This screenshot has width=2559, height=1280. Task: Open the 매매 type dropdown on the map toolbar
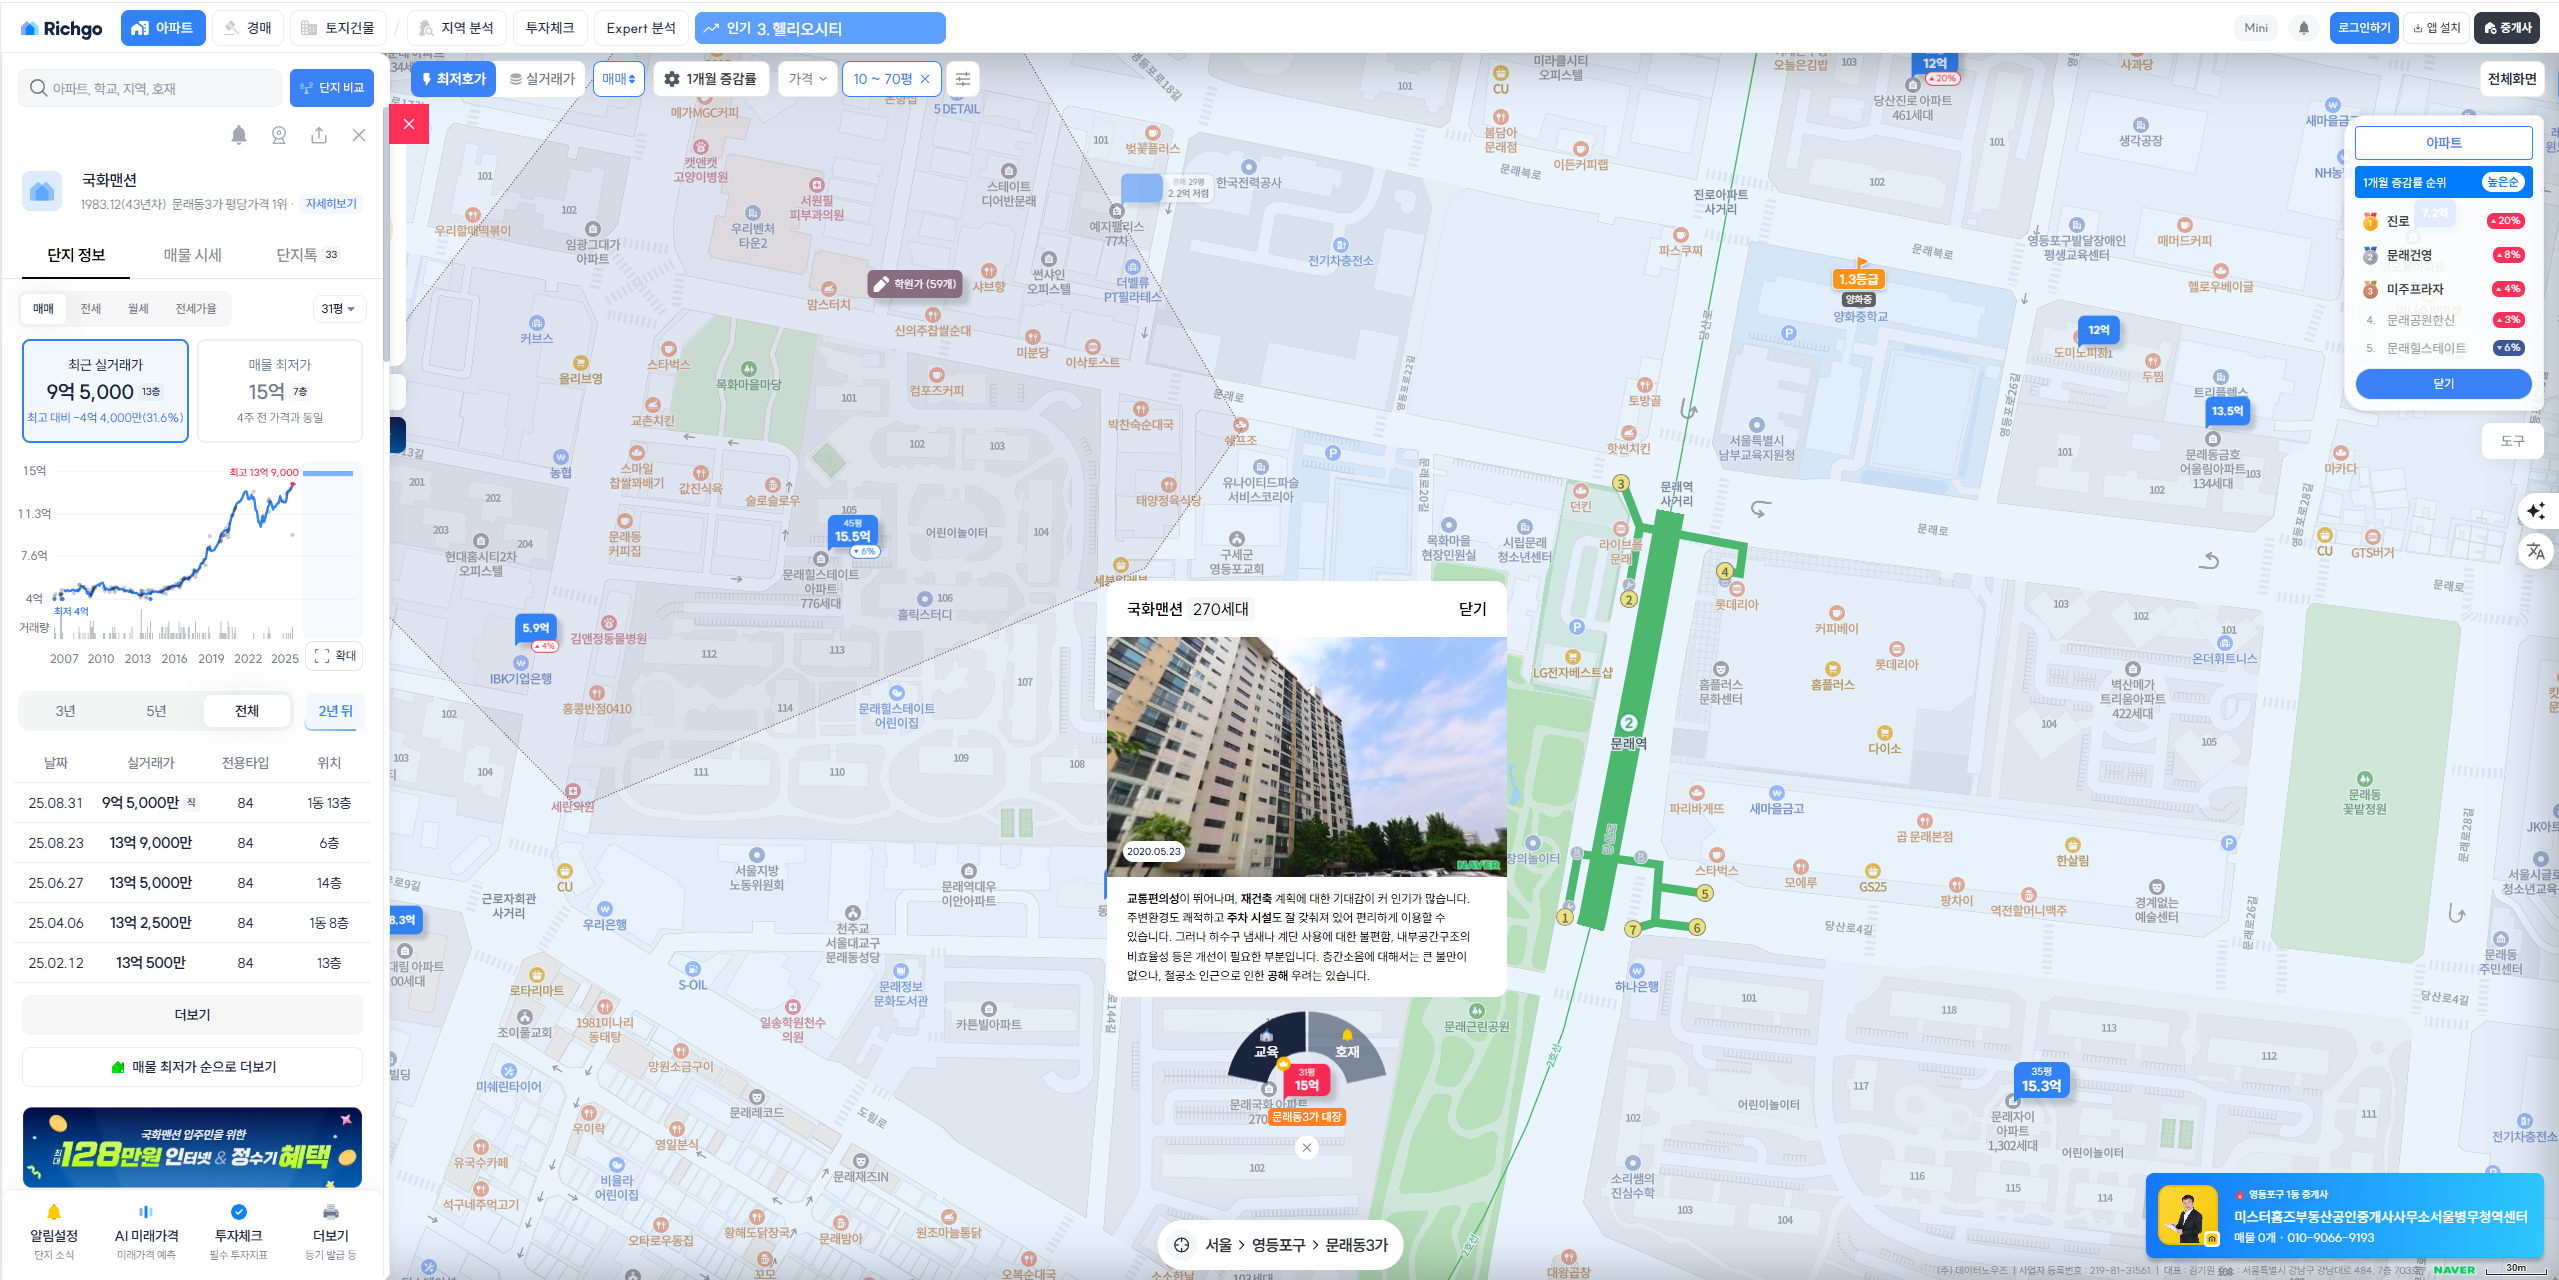pos(618,79)
